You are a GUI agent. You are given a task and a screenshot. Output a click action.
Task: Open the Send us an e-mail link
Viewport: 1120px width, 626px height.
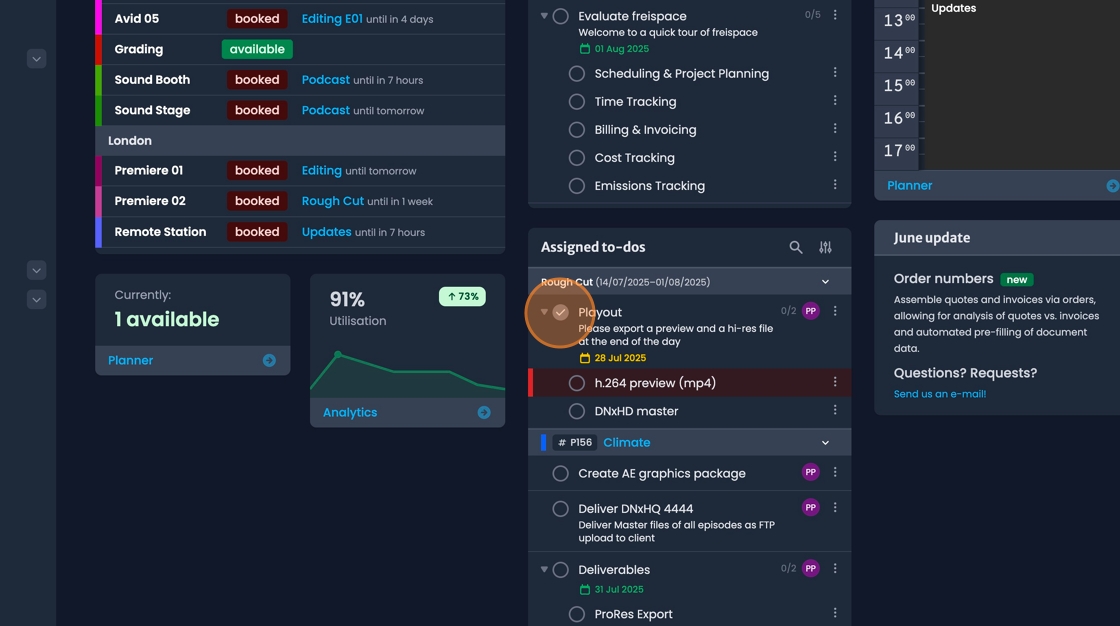tap(940, 394)
